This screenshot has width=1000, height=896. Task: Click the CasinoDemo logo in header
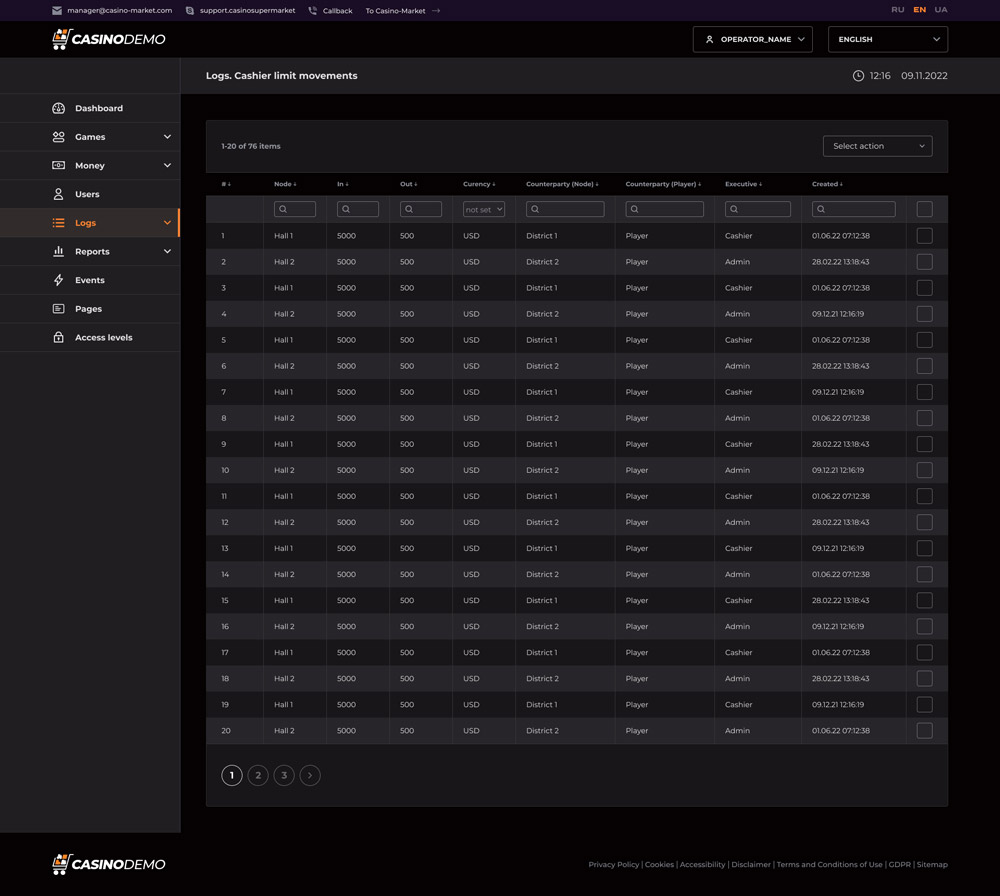tap(108, 39)
